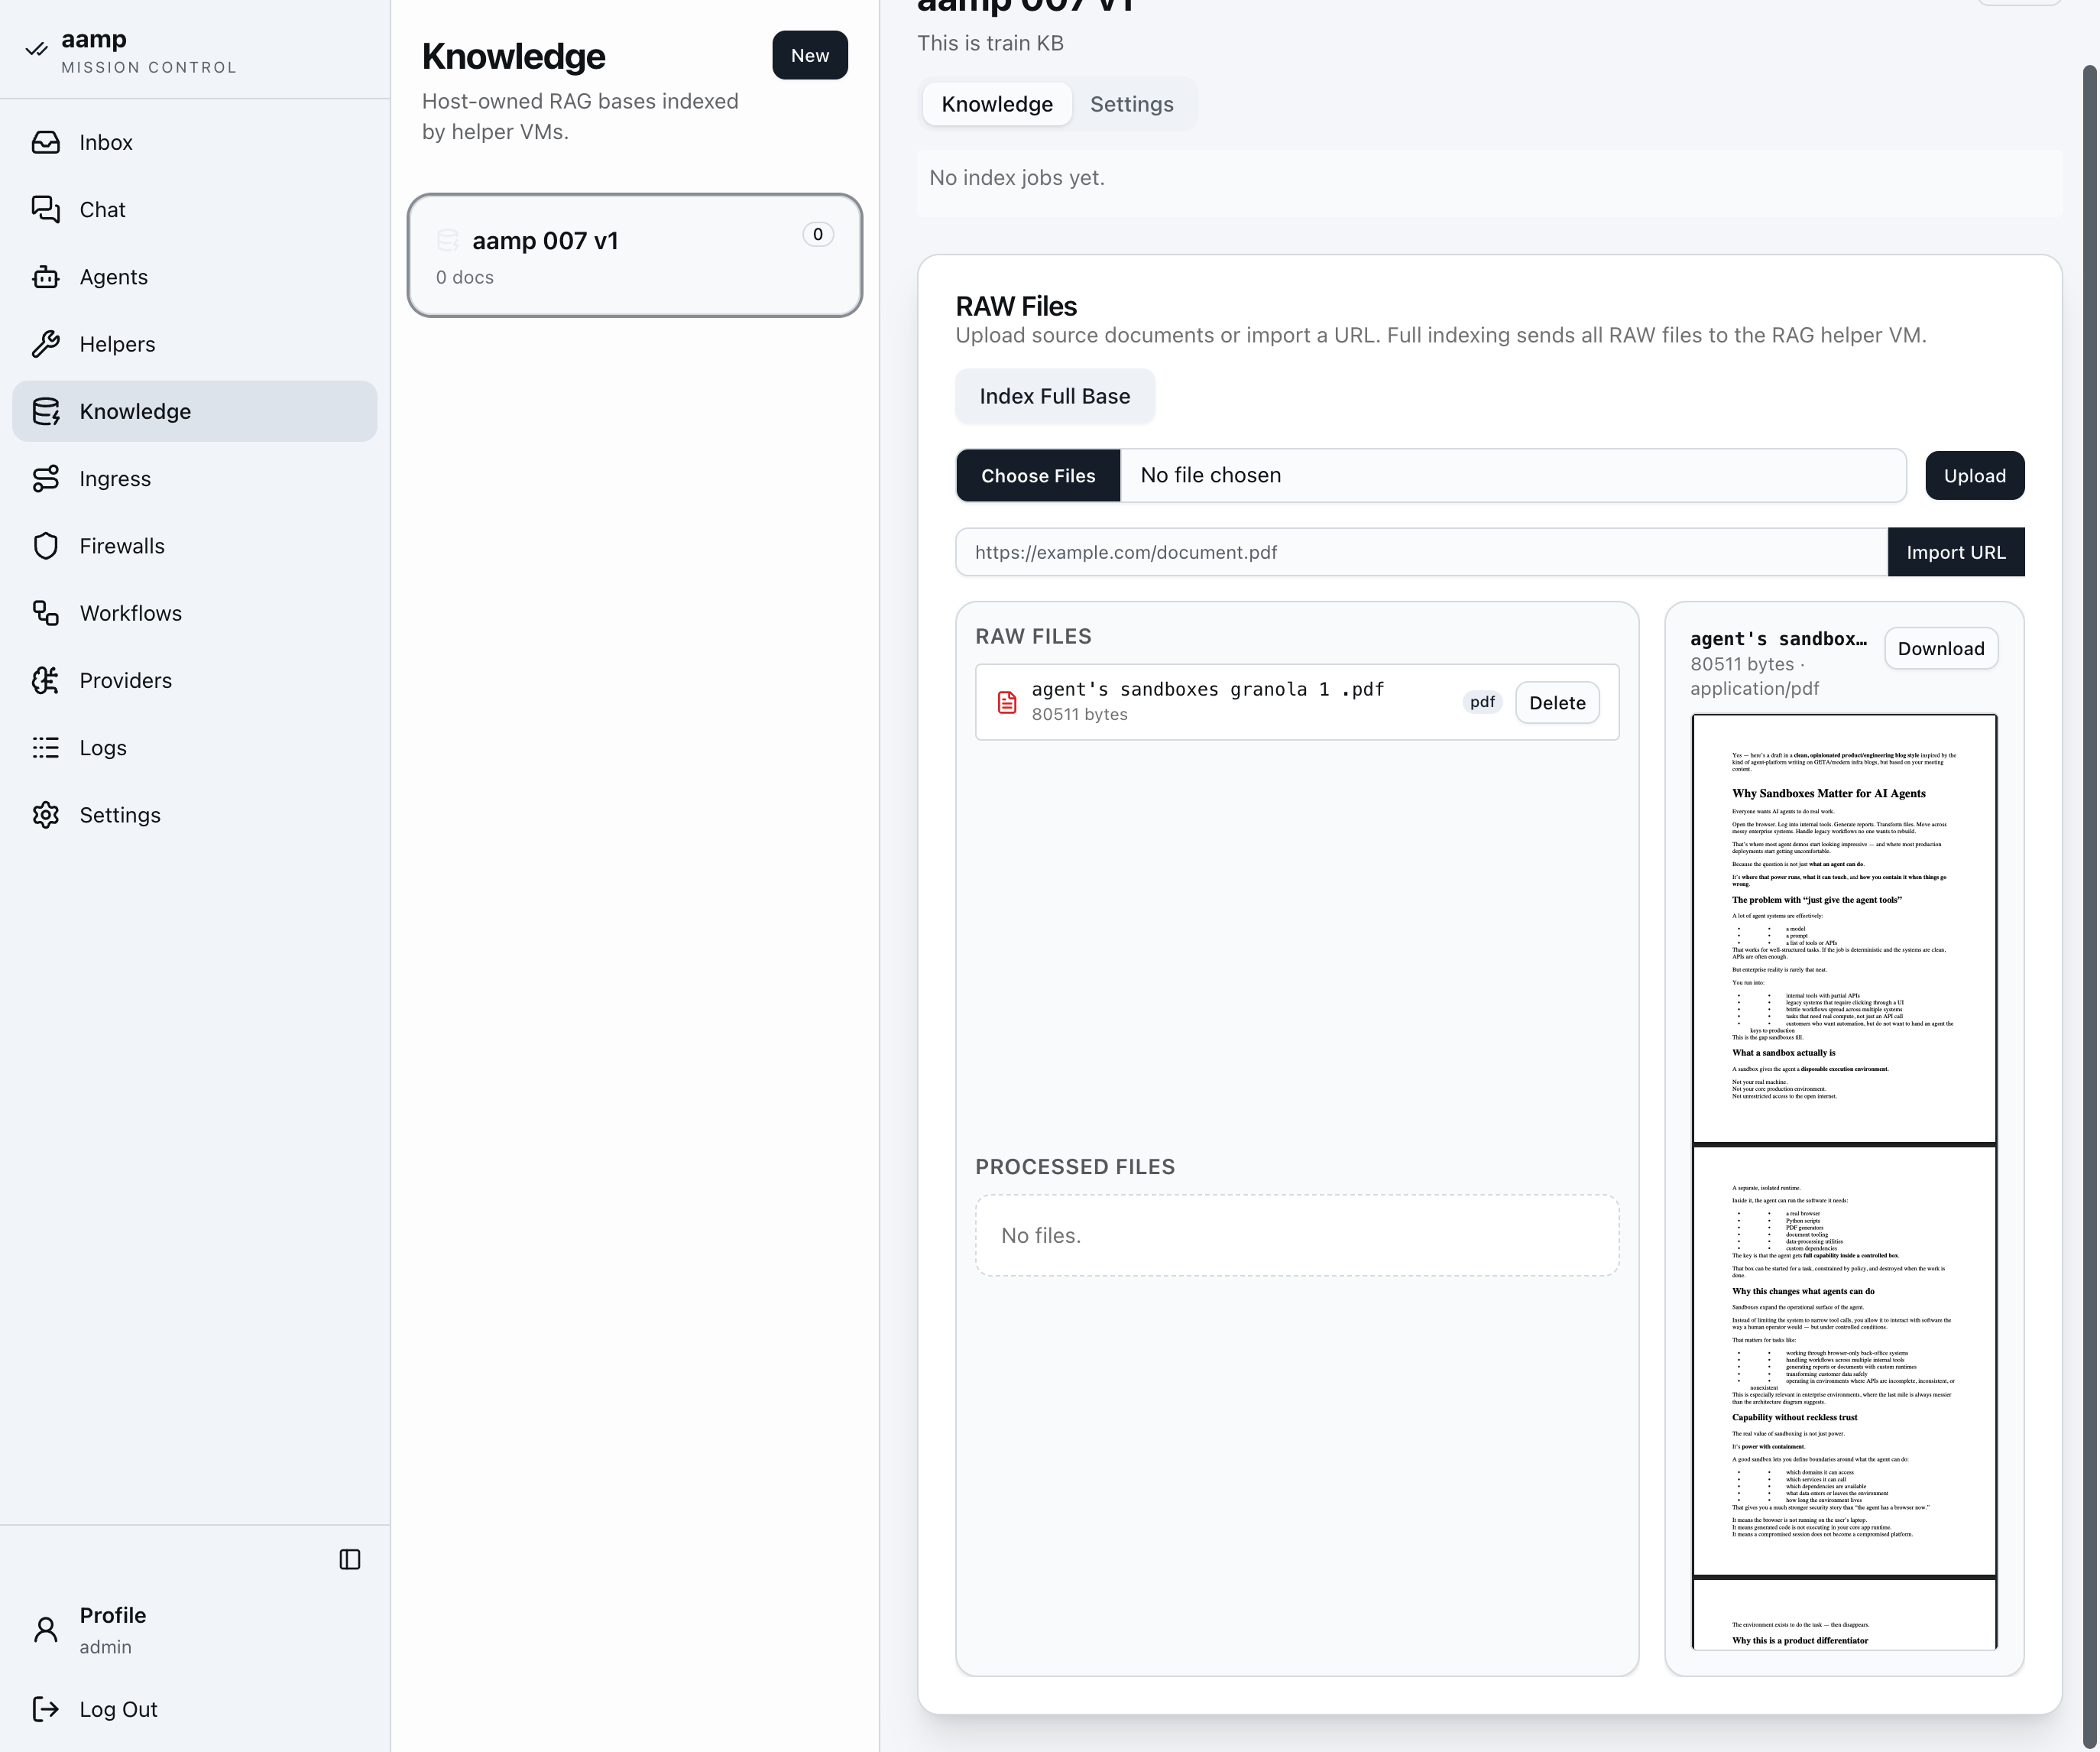Image resolution: width=2100 pixels, height=1752 pixels.
Task: Click the first PDF preview page
Action: (x=1844, y=928)
